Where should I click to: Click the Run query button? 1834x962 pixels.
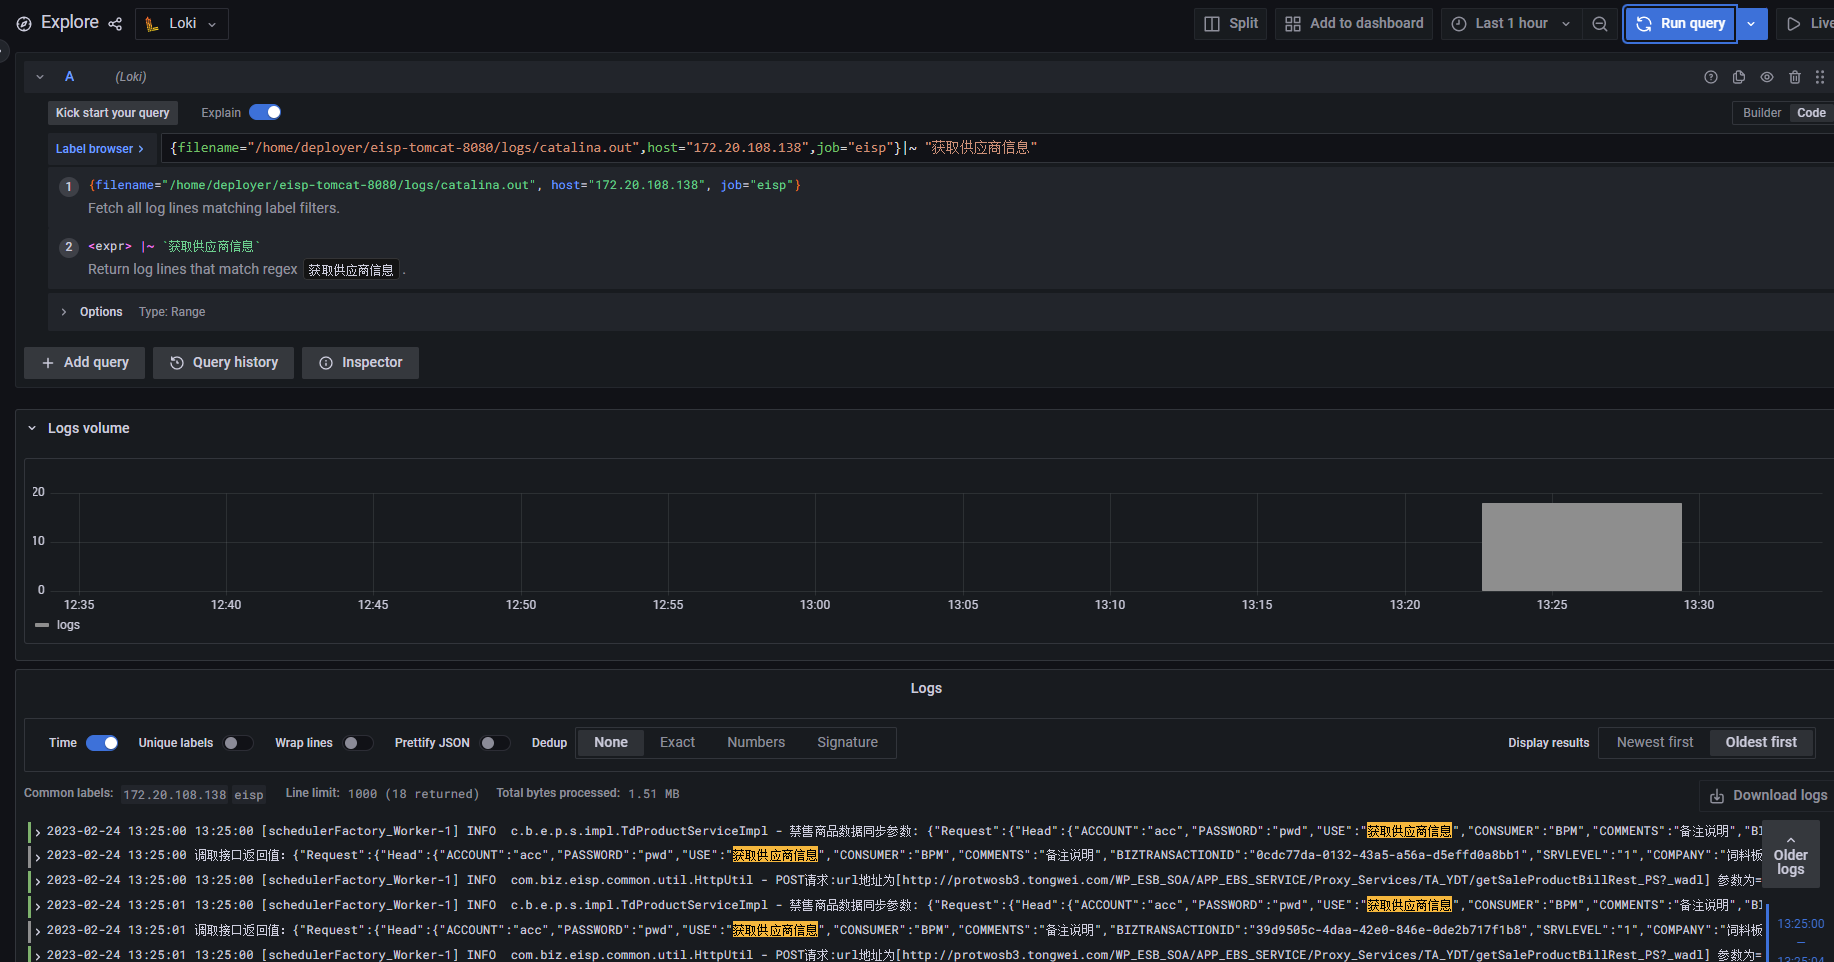1681,24
